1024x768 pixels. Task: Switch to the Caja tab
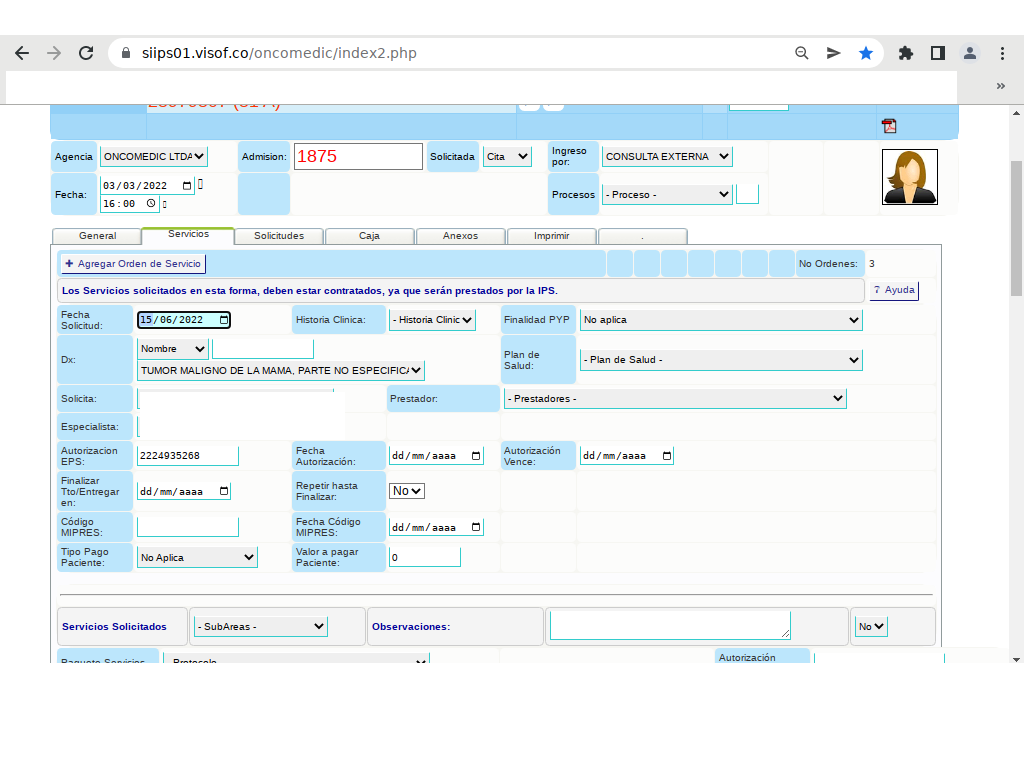[369, 236]
